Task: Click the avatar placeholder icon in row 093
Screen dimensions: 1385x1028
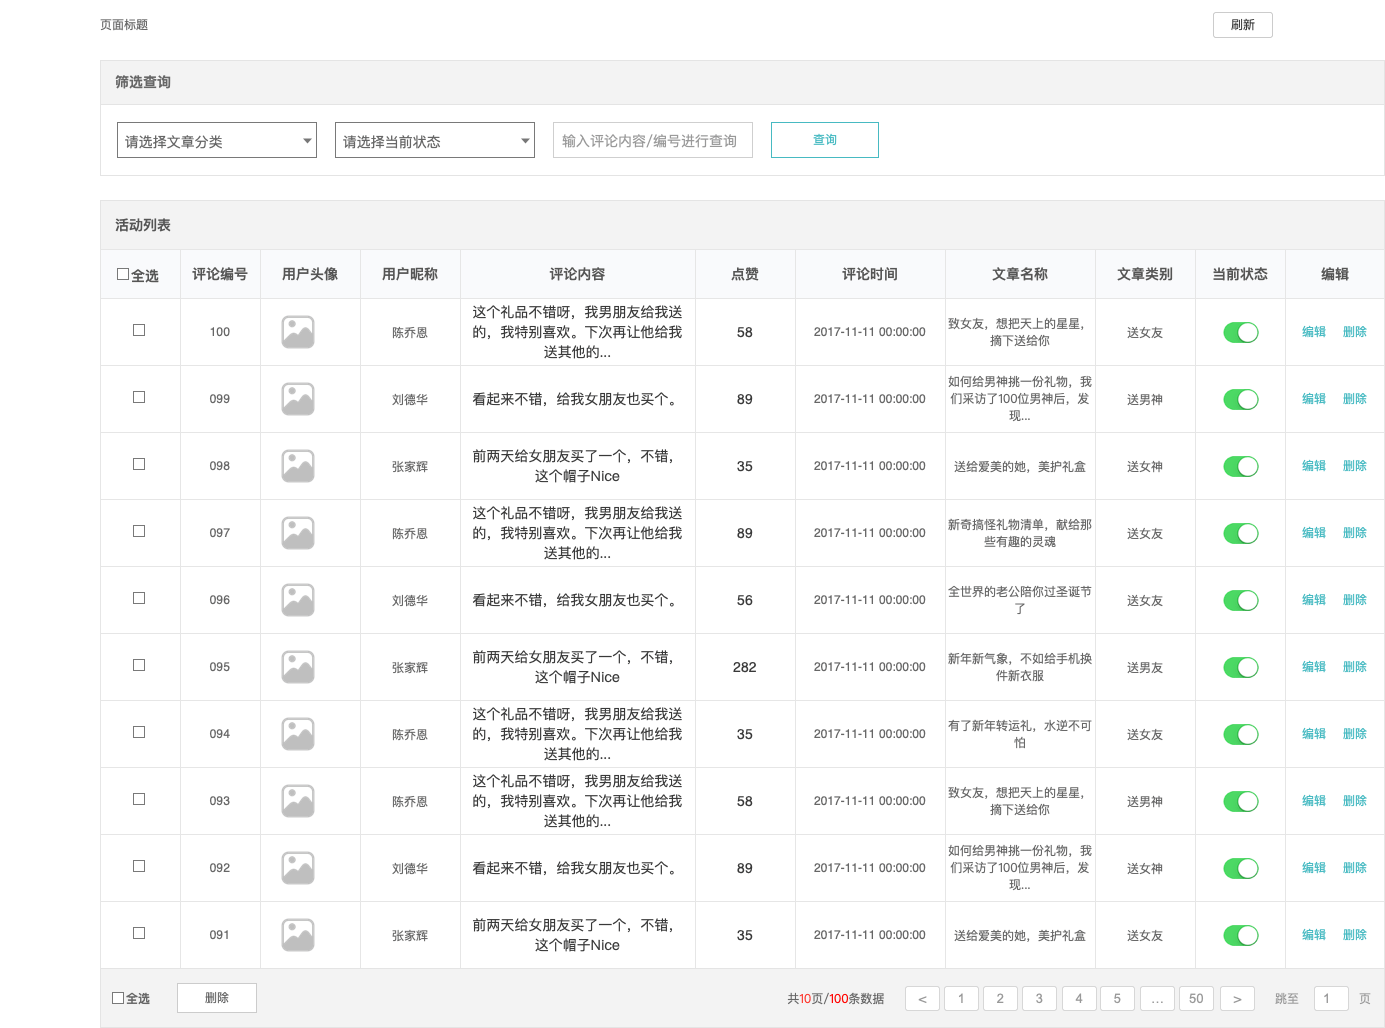Action: click(x=297, y=800)
